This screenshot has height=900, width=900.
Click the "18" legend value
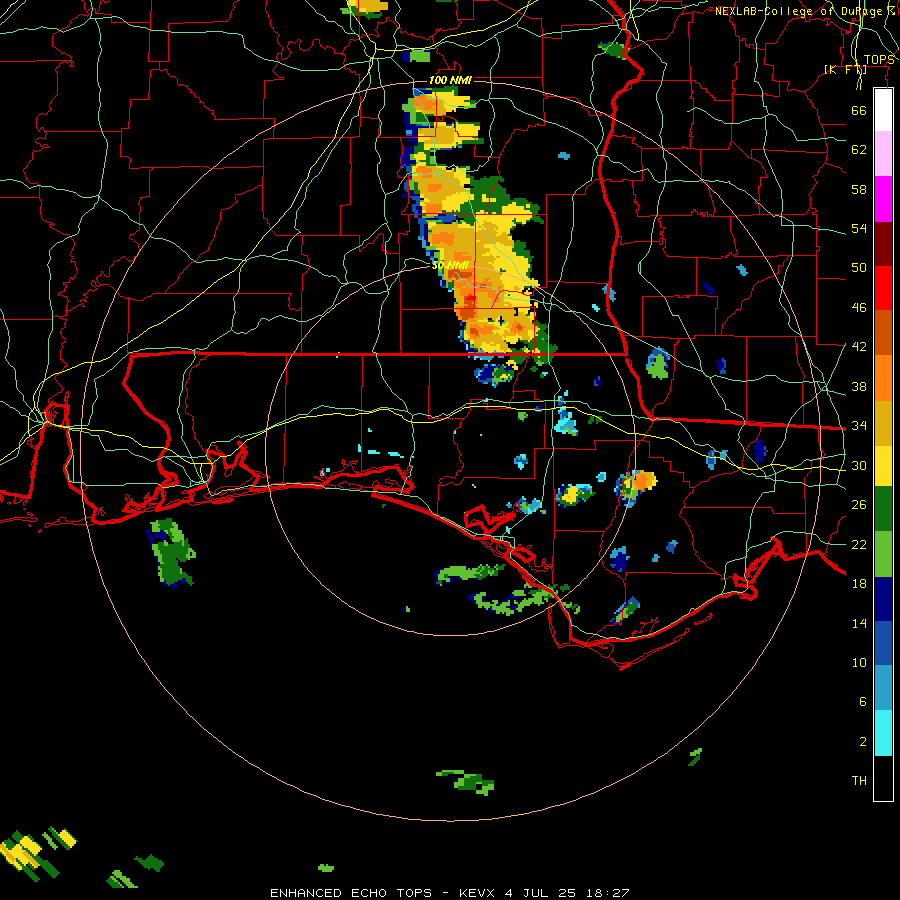coord(859,584)
